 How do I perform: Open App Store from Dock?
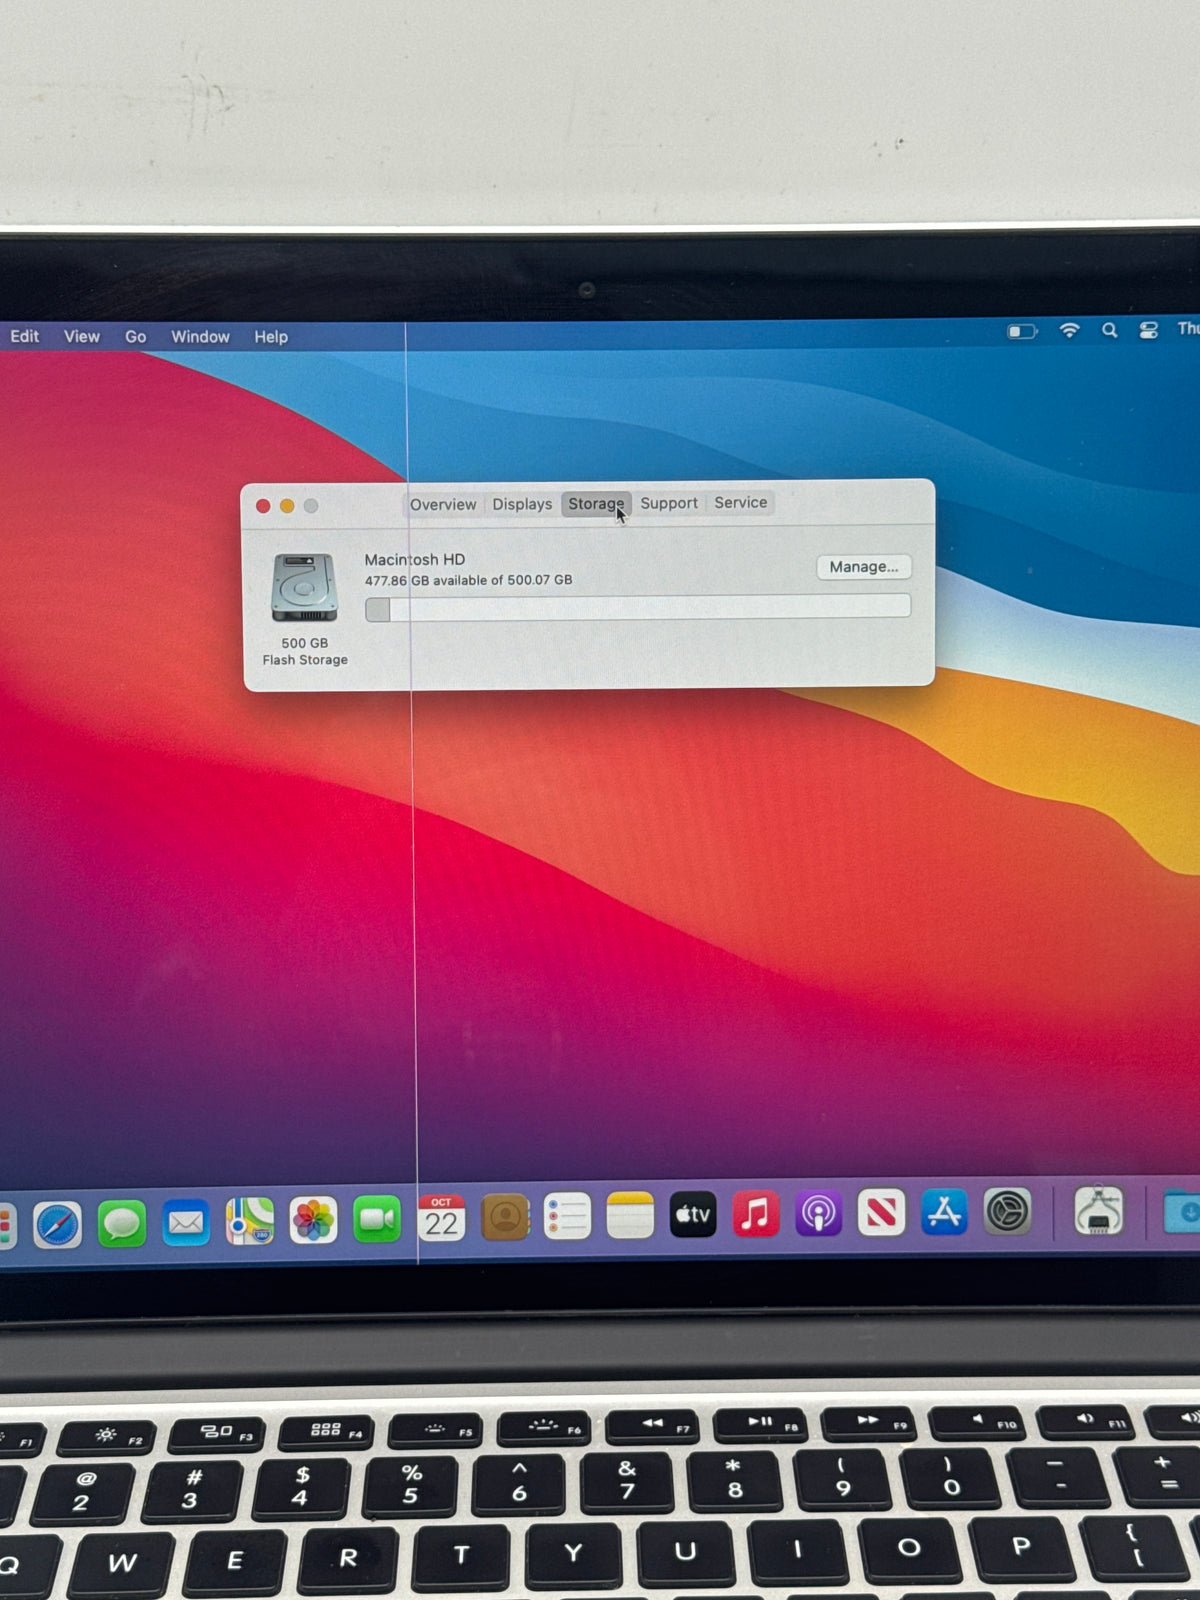click(x=944, y=1212)
